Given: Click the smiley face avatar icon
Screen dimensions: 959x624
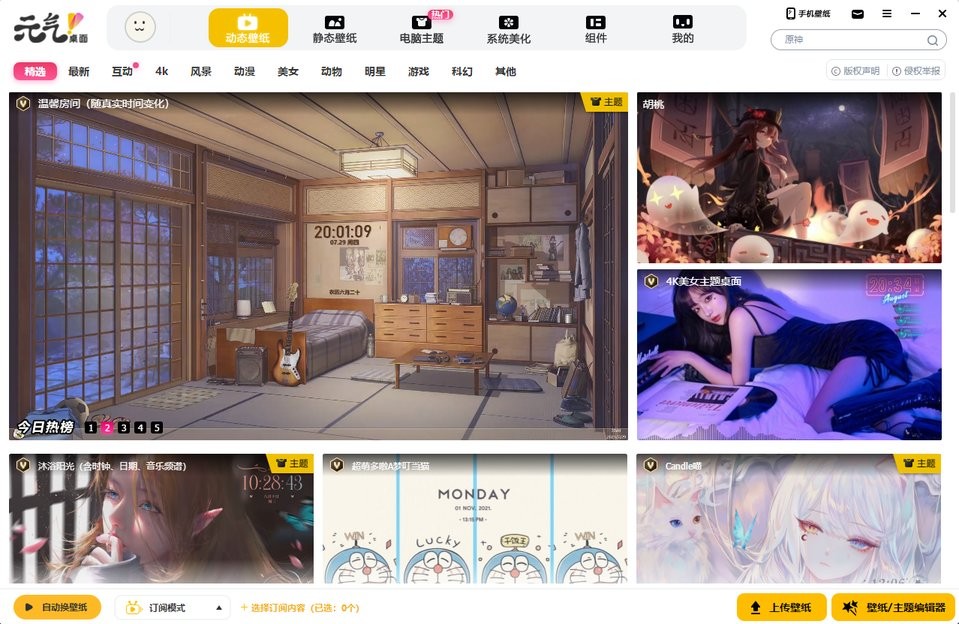Looking at the screenshot, I should pyautogui.click(x=140, y=28).
